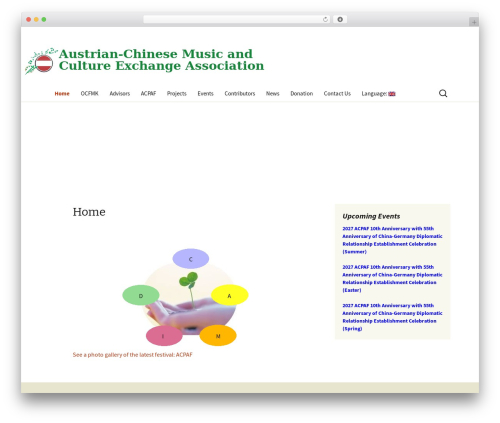This screenshot has width=500, height=423.
Task: Open the ACPAF 10th Anniversary (Easter) event link
Action: (x=392, y=279)
